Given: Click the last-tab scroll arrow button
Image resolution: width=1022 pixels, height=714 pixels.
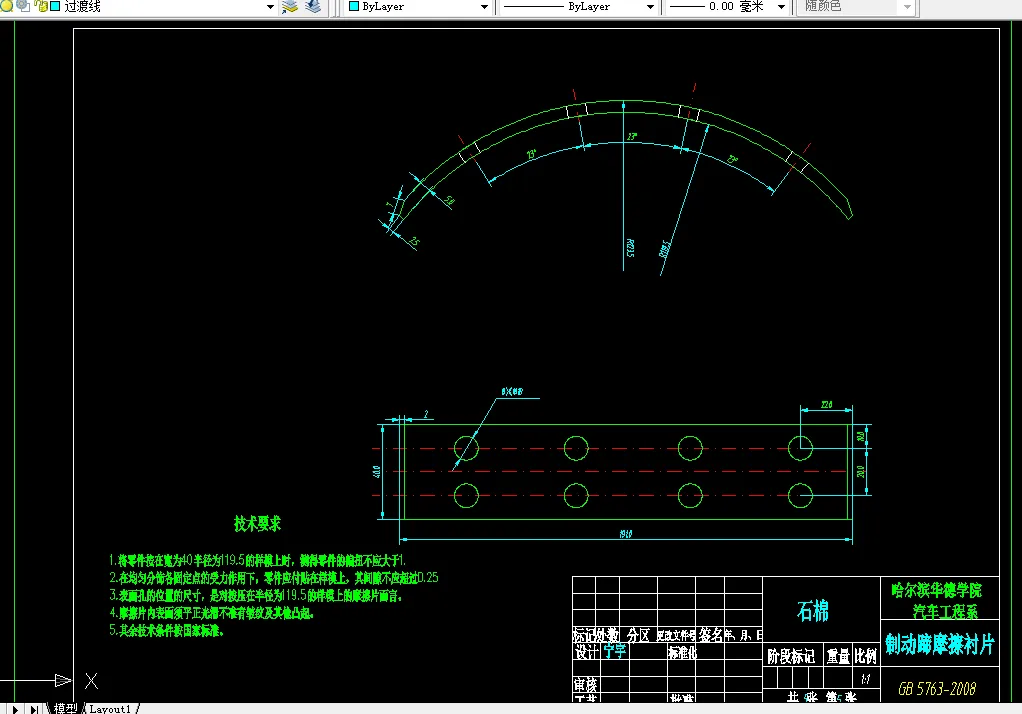Looking at the screenshot, I should [x=34, y=709].
